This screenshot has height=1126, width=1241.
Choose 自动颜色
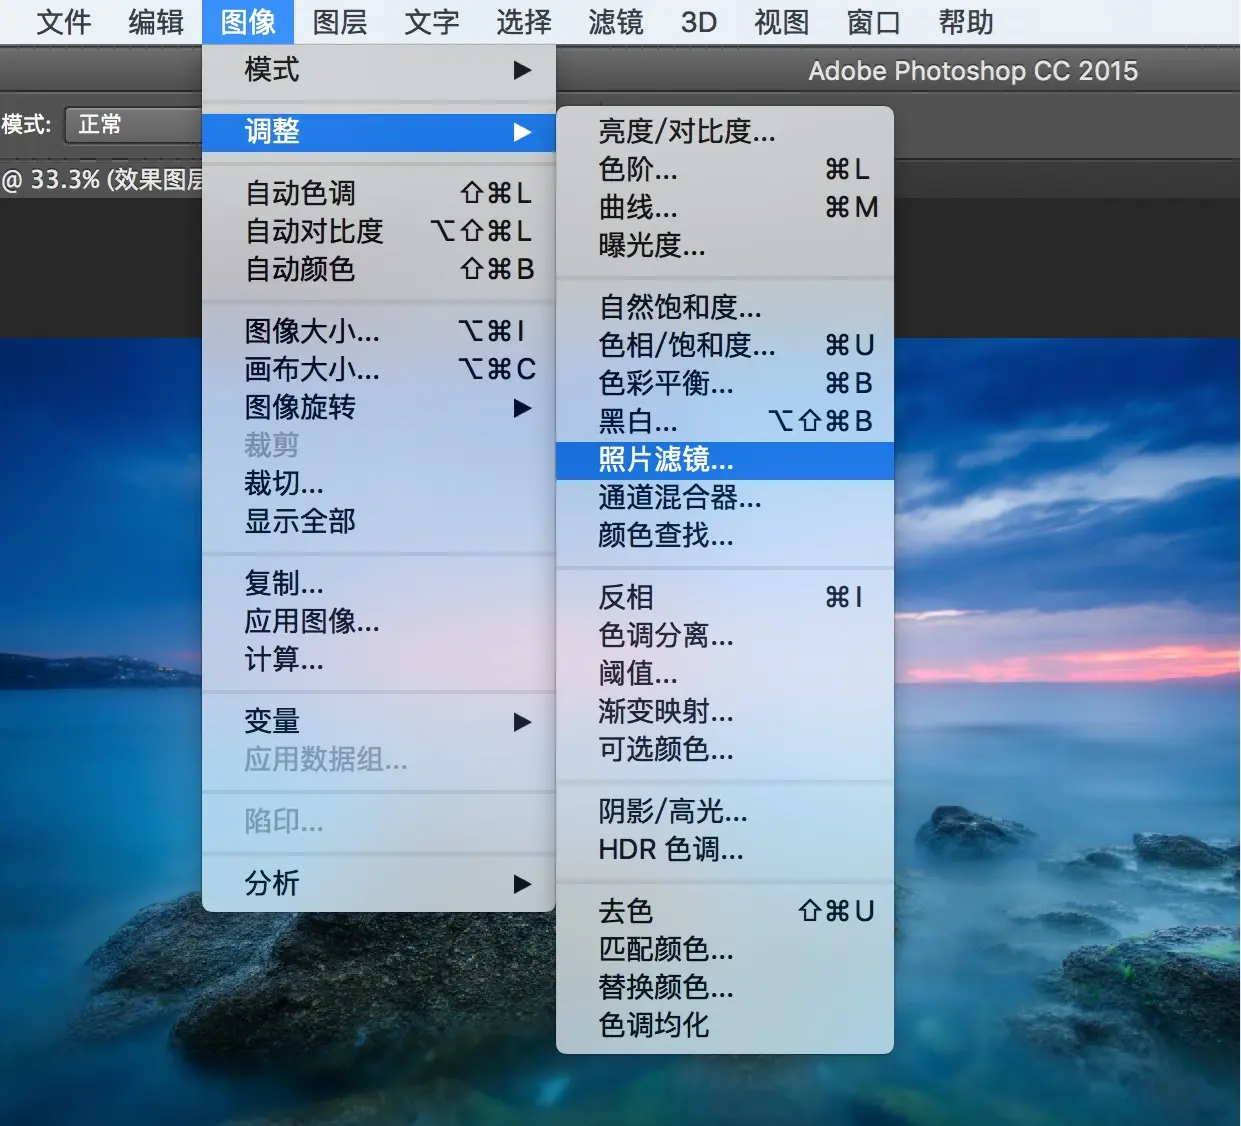tap(379, 269)
